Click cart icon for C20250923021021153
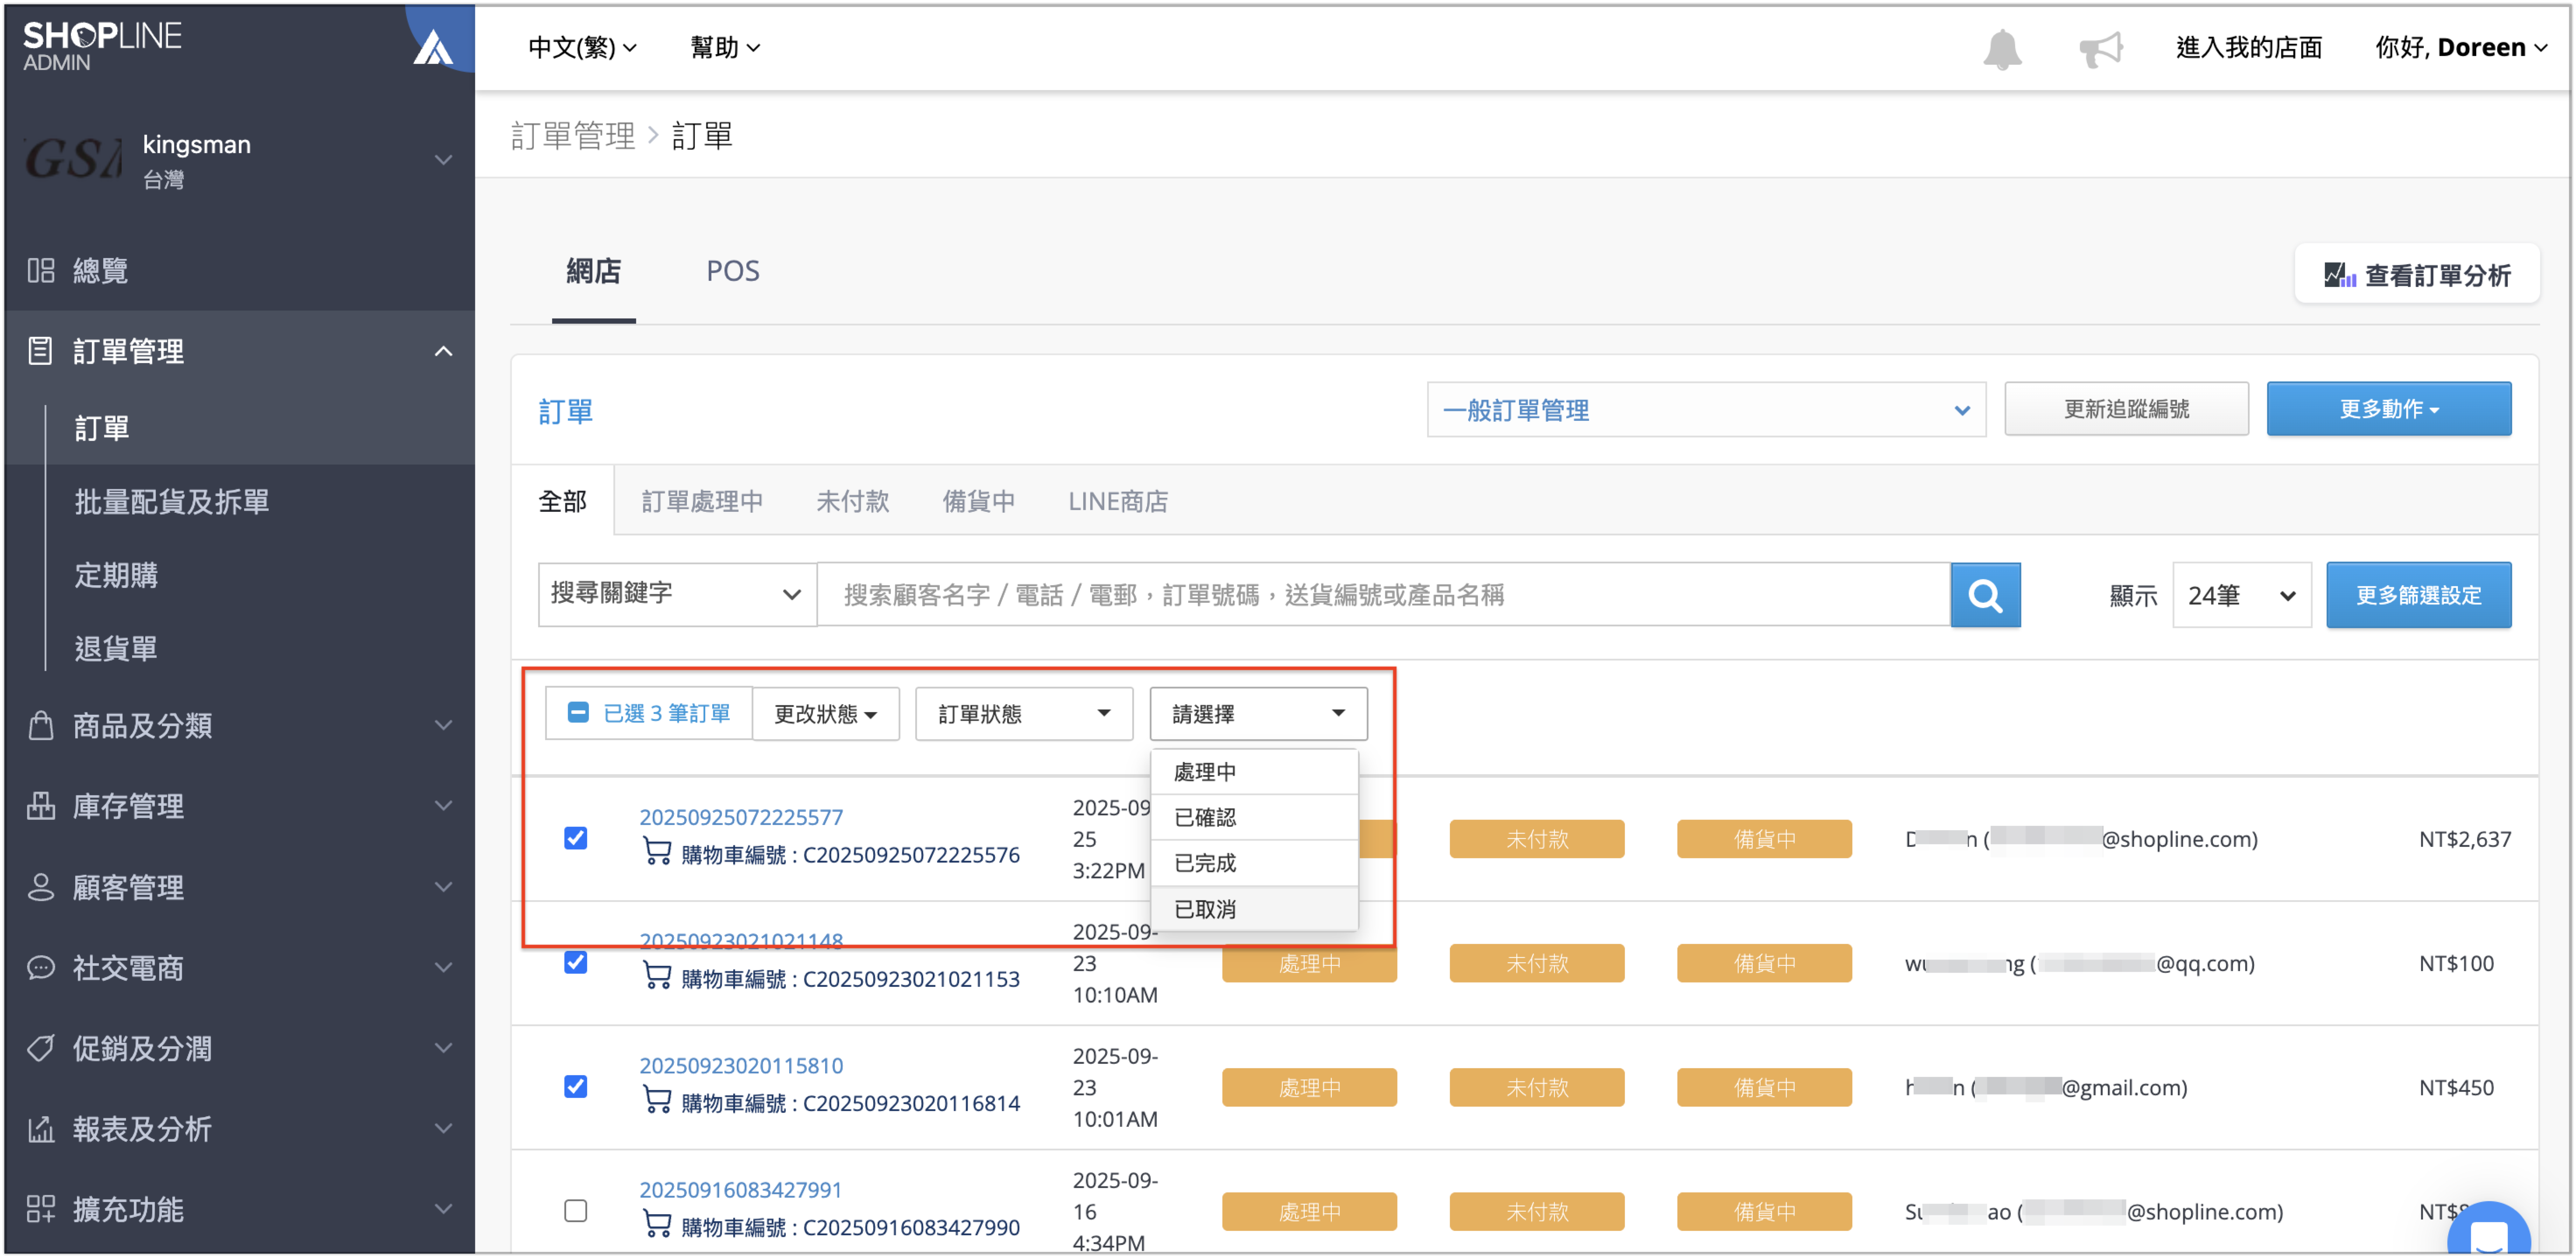Image resolution: width=2576 pixels, height=1258 pixels. [x=657, y=976]
